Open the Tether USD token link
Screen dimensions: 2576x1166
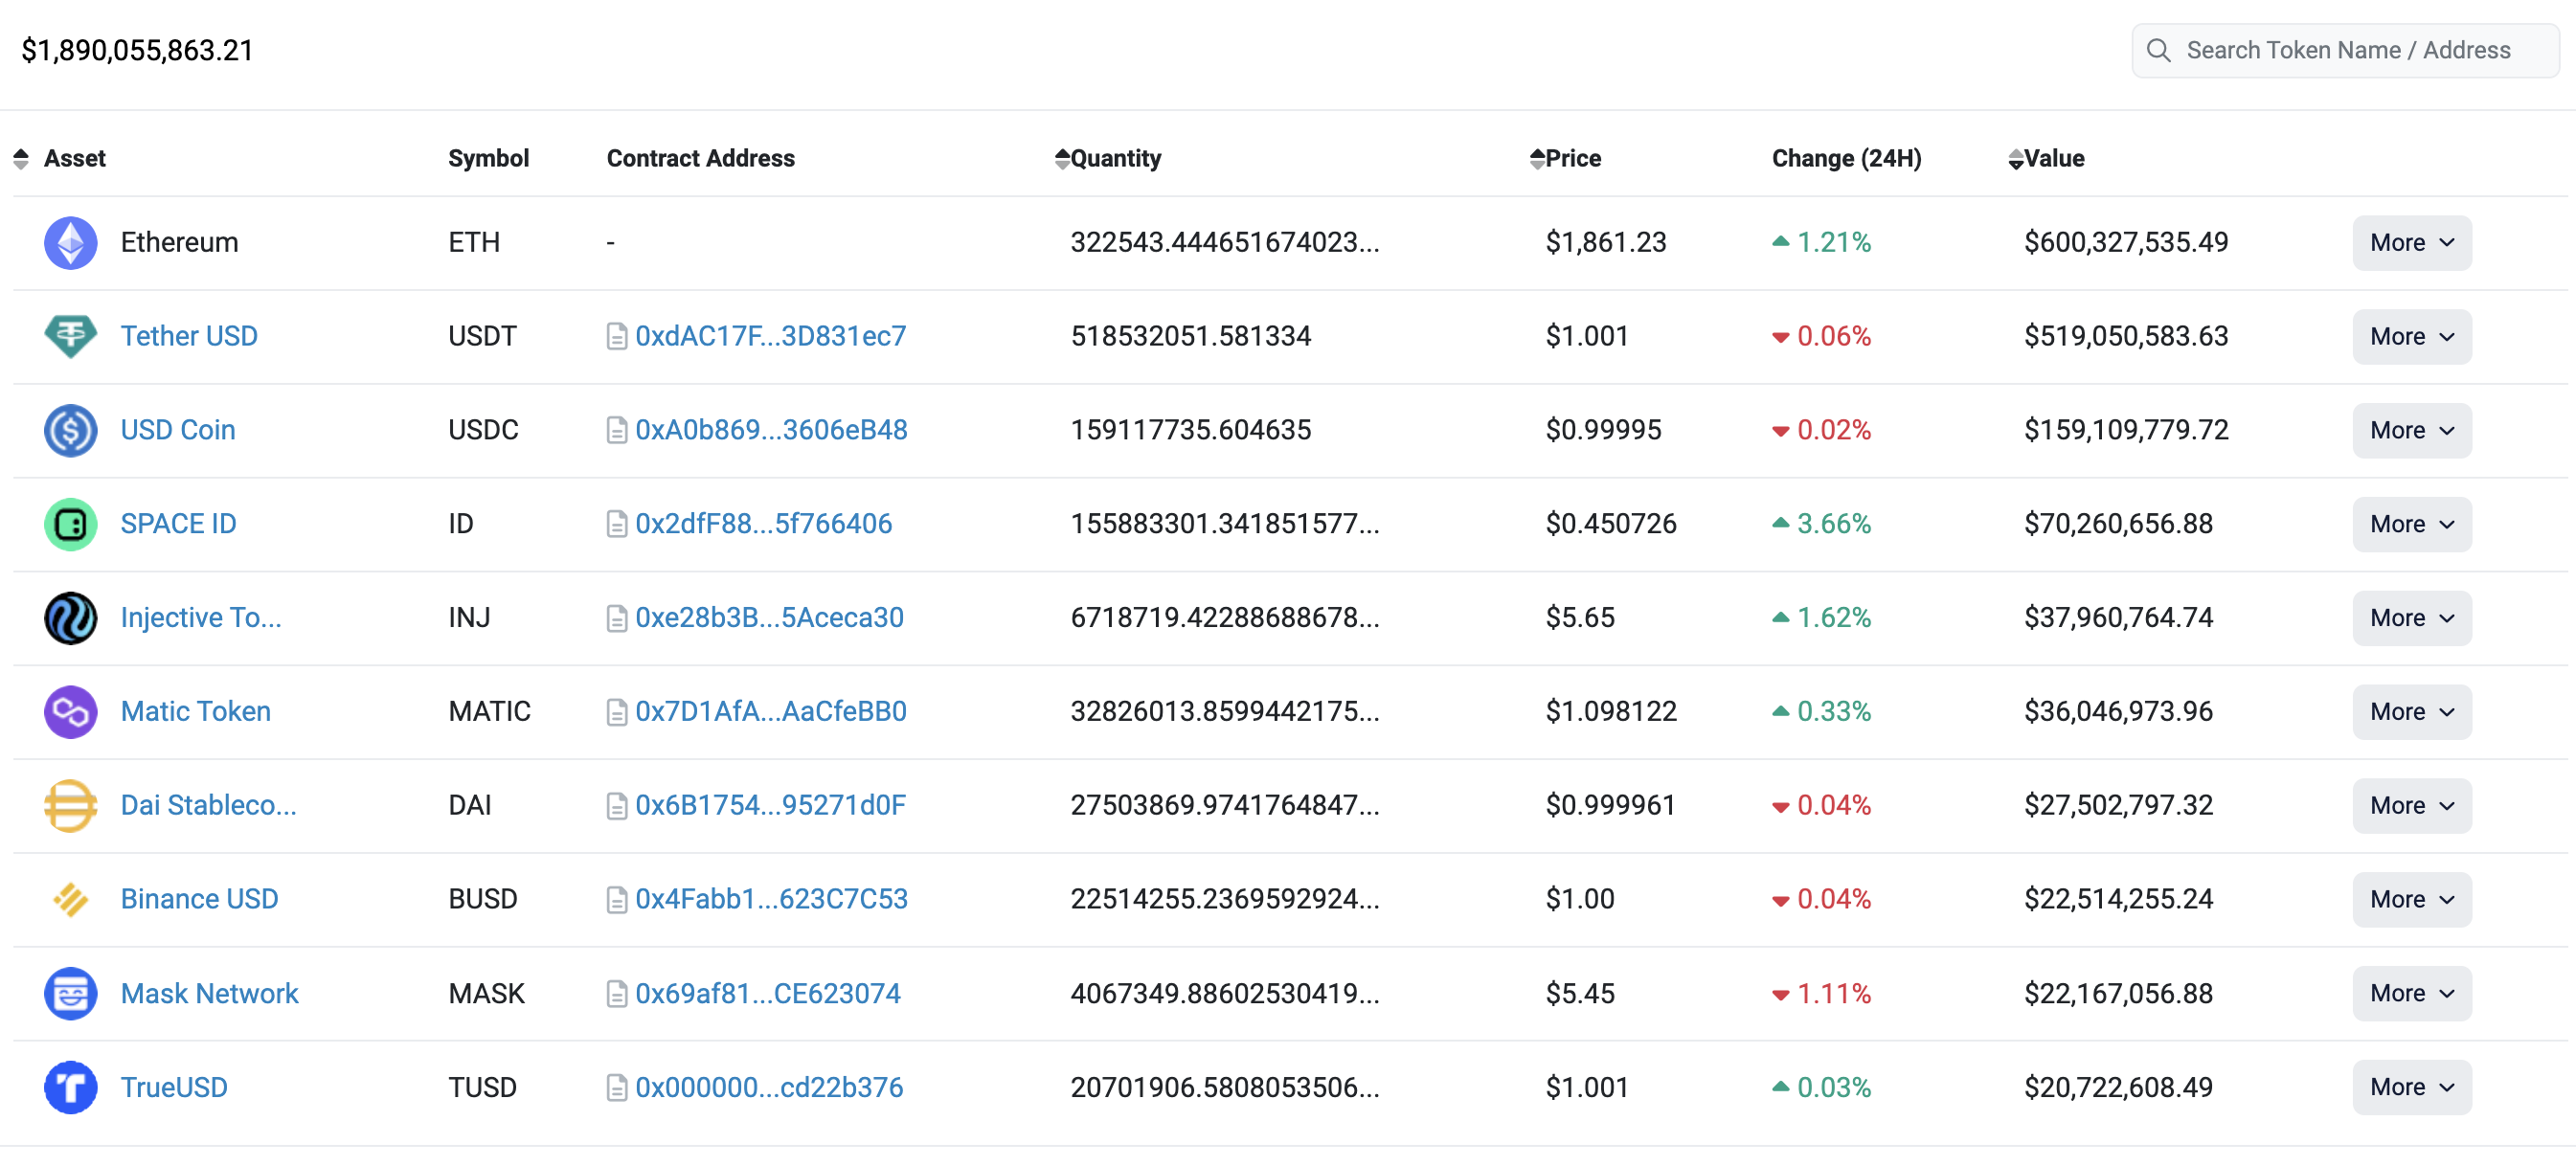[x=189, y=336]
